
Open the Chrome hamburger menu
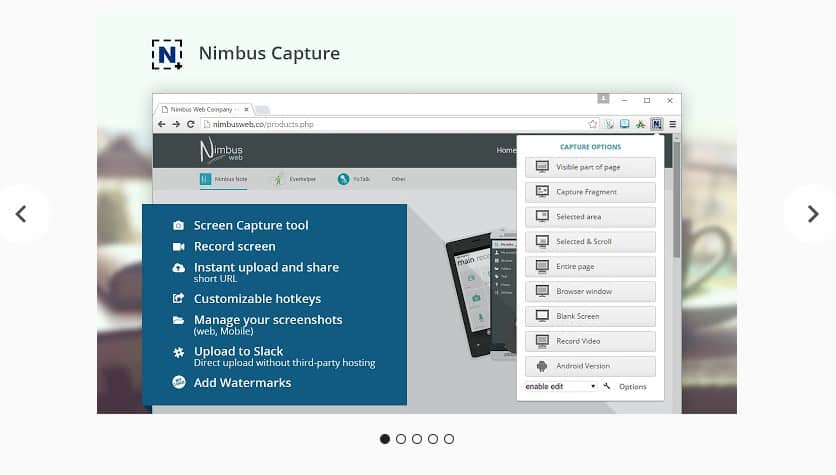pyautogui.click(x=673, y=124)
